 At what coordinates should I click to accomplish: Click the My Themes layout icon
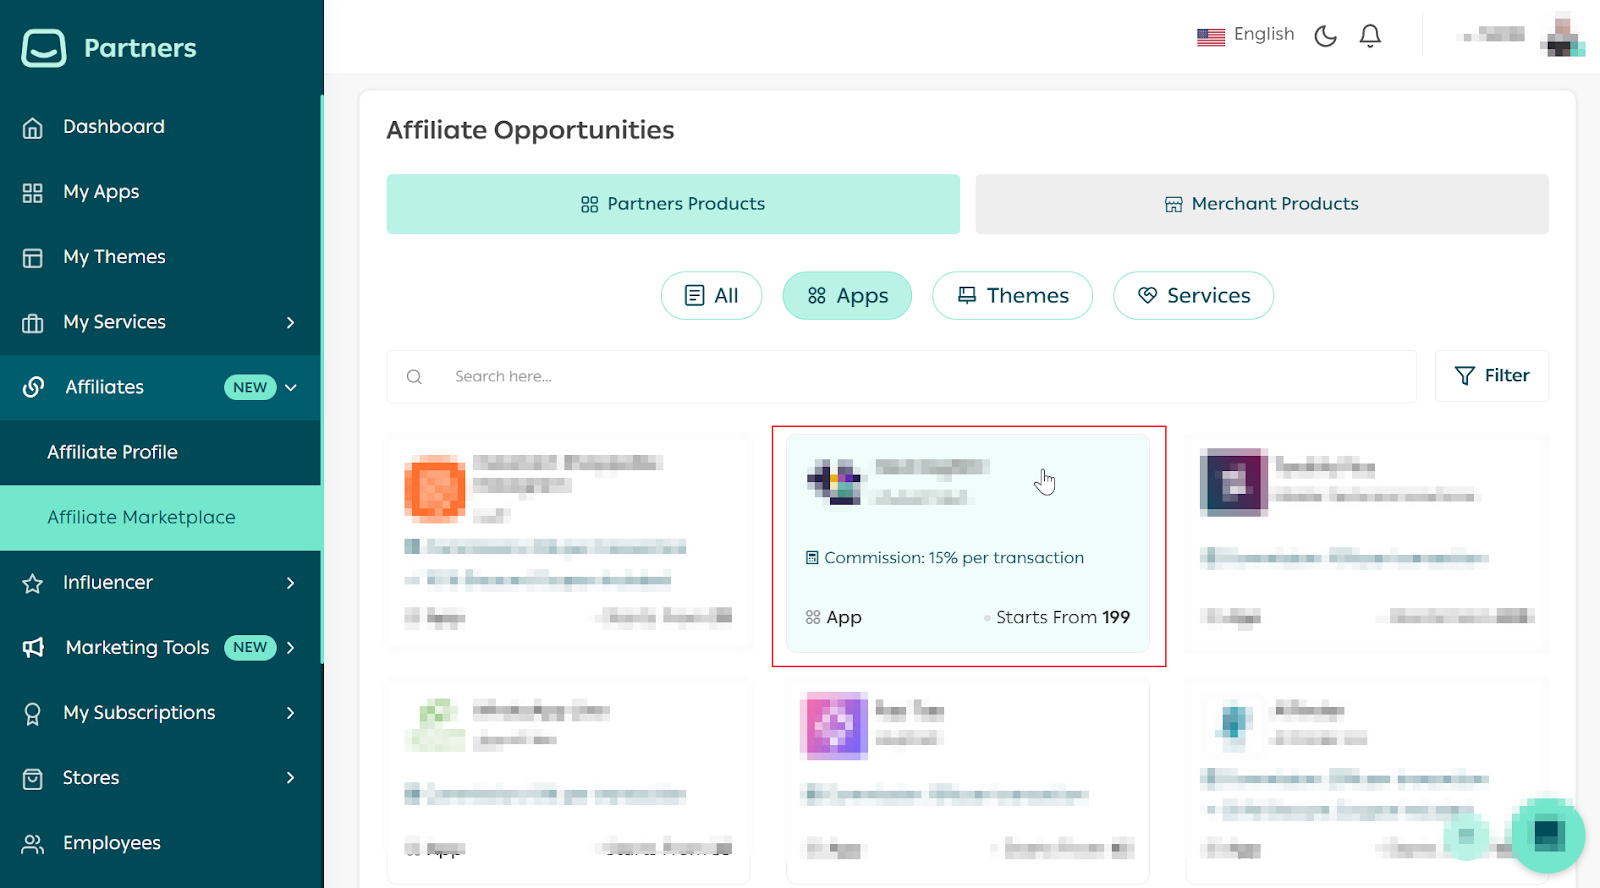pyautogui.click(x=33, y=258)
